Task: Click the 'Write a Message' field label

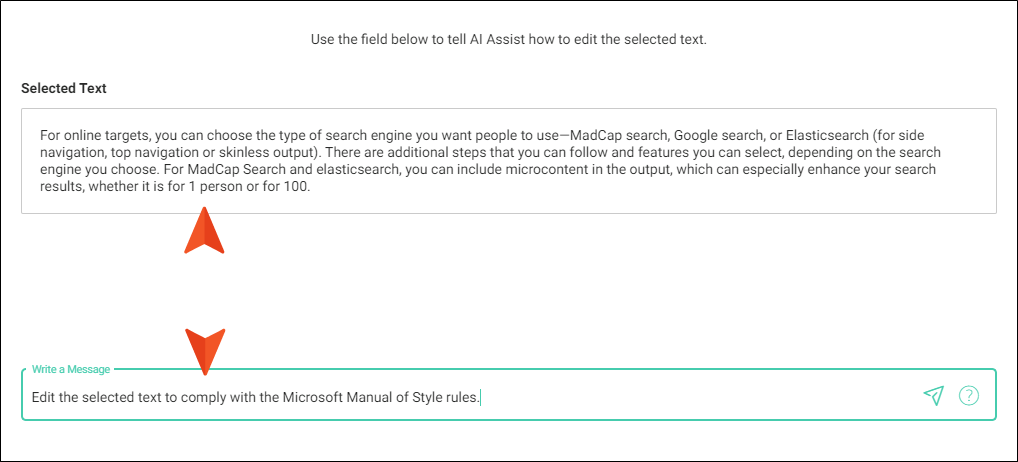Action: point(71,369)
